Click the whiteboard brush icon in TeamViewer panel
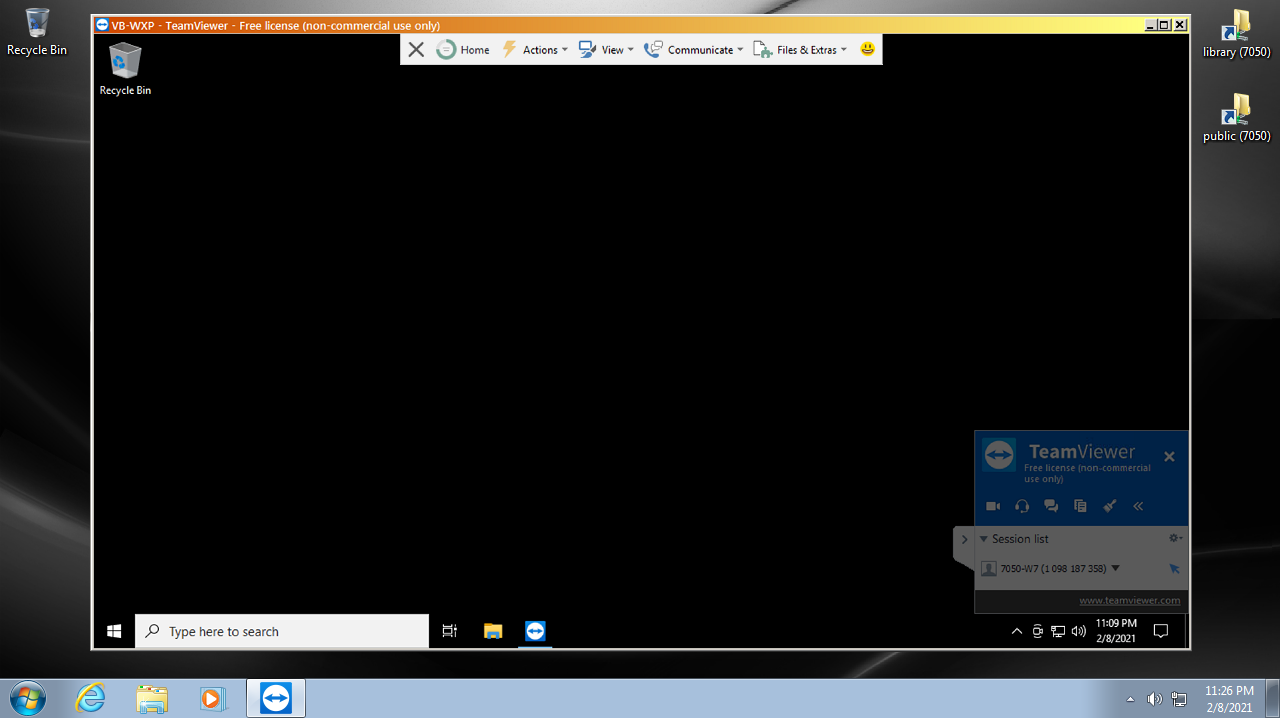The height and width of the screenshot is (718, 1280). click(1109, 506)
